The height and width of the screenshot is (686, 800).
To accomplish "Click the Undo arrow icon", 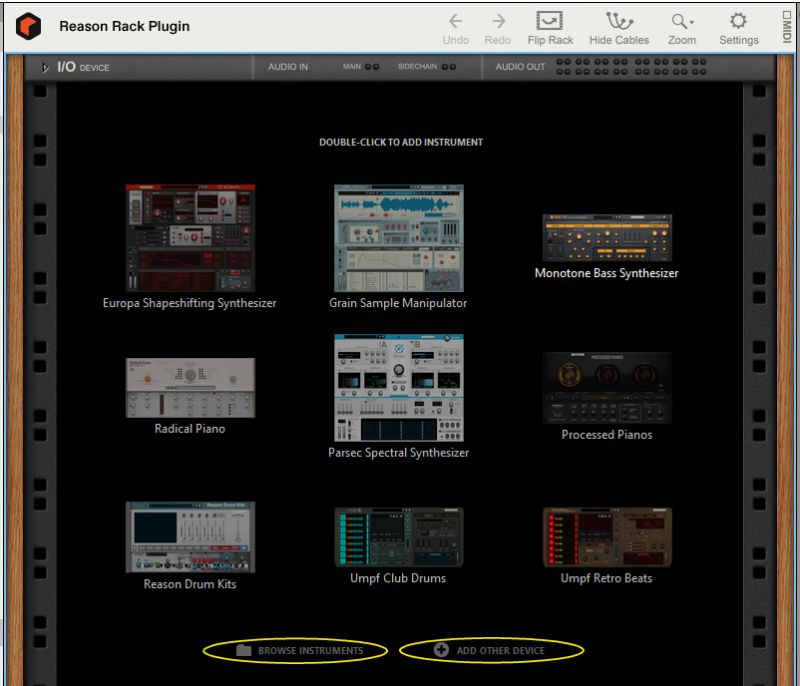I will 455,22.
